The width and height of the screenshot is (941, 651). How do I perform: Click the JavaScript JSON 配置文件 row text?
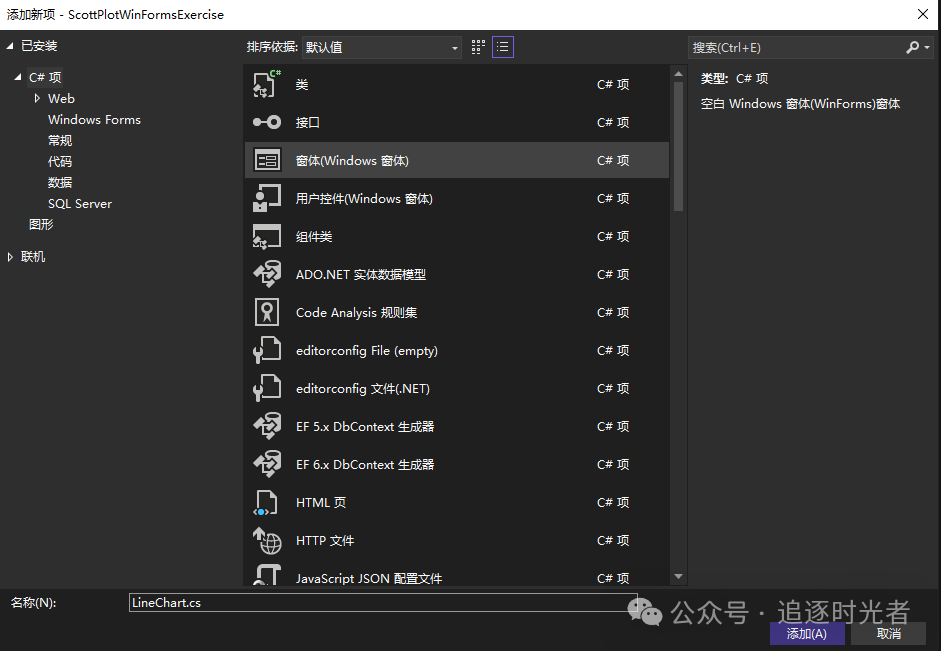click(x=369, y=578)
